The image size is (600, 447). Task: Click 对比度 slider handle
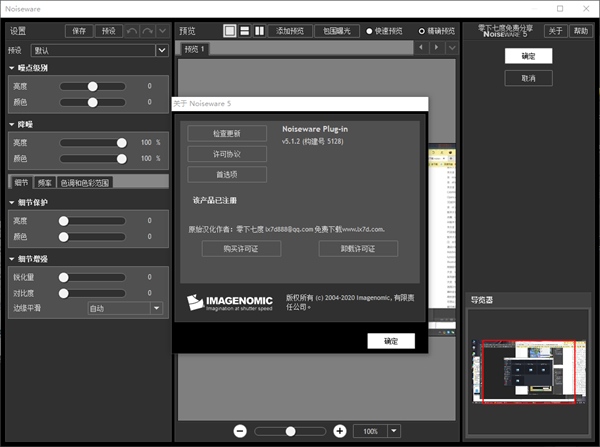[x=64, y=293]
